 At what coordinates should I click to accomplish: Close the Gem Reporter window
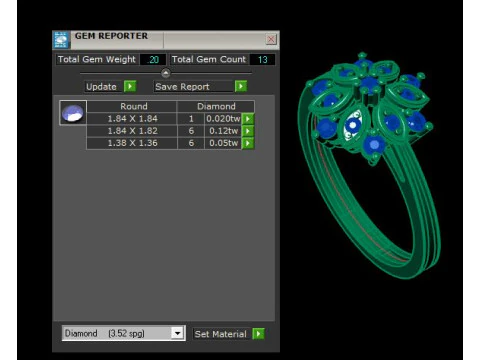pos(271,39)
